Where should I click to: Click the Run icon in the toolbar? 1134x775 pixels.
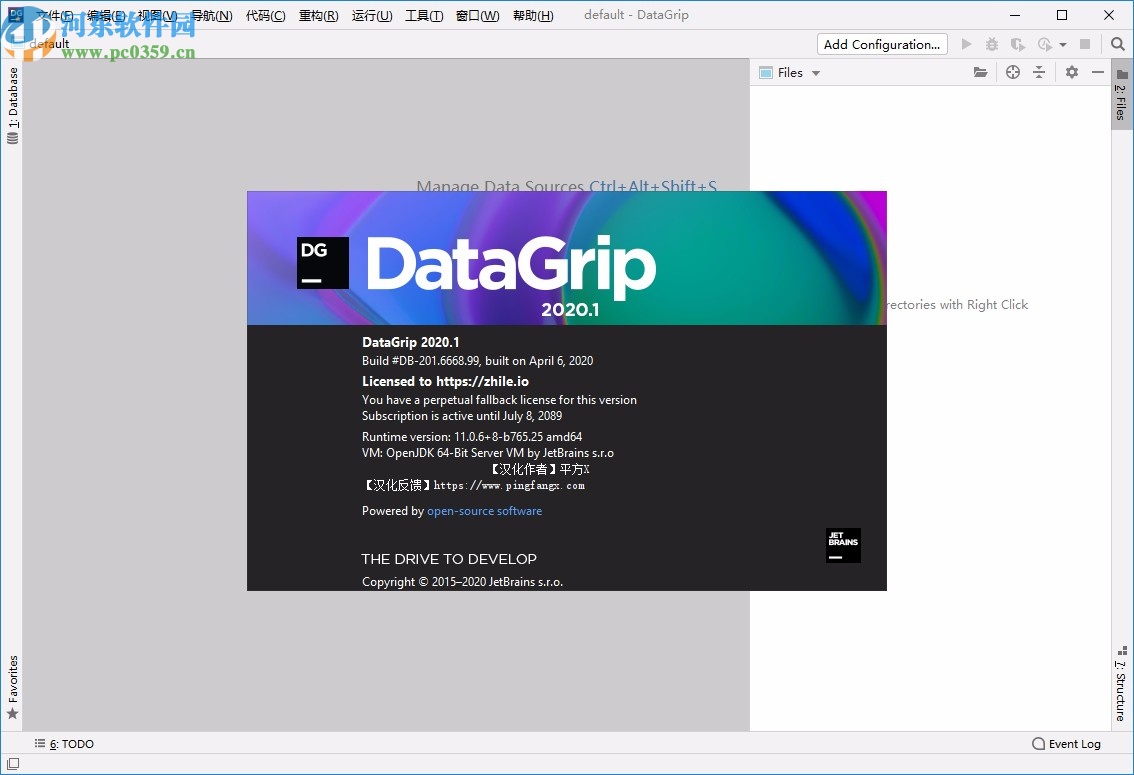coord(966,44)
